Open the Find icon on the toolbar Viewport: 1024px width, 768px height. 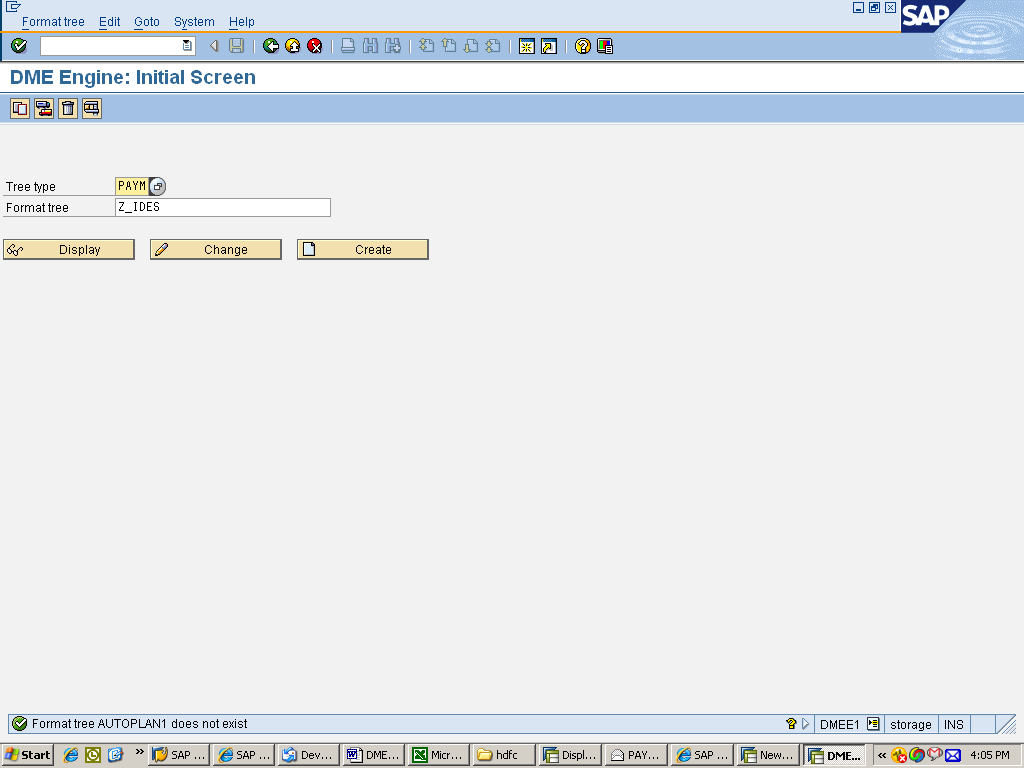click(369, 45)
